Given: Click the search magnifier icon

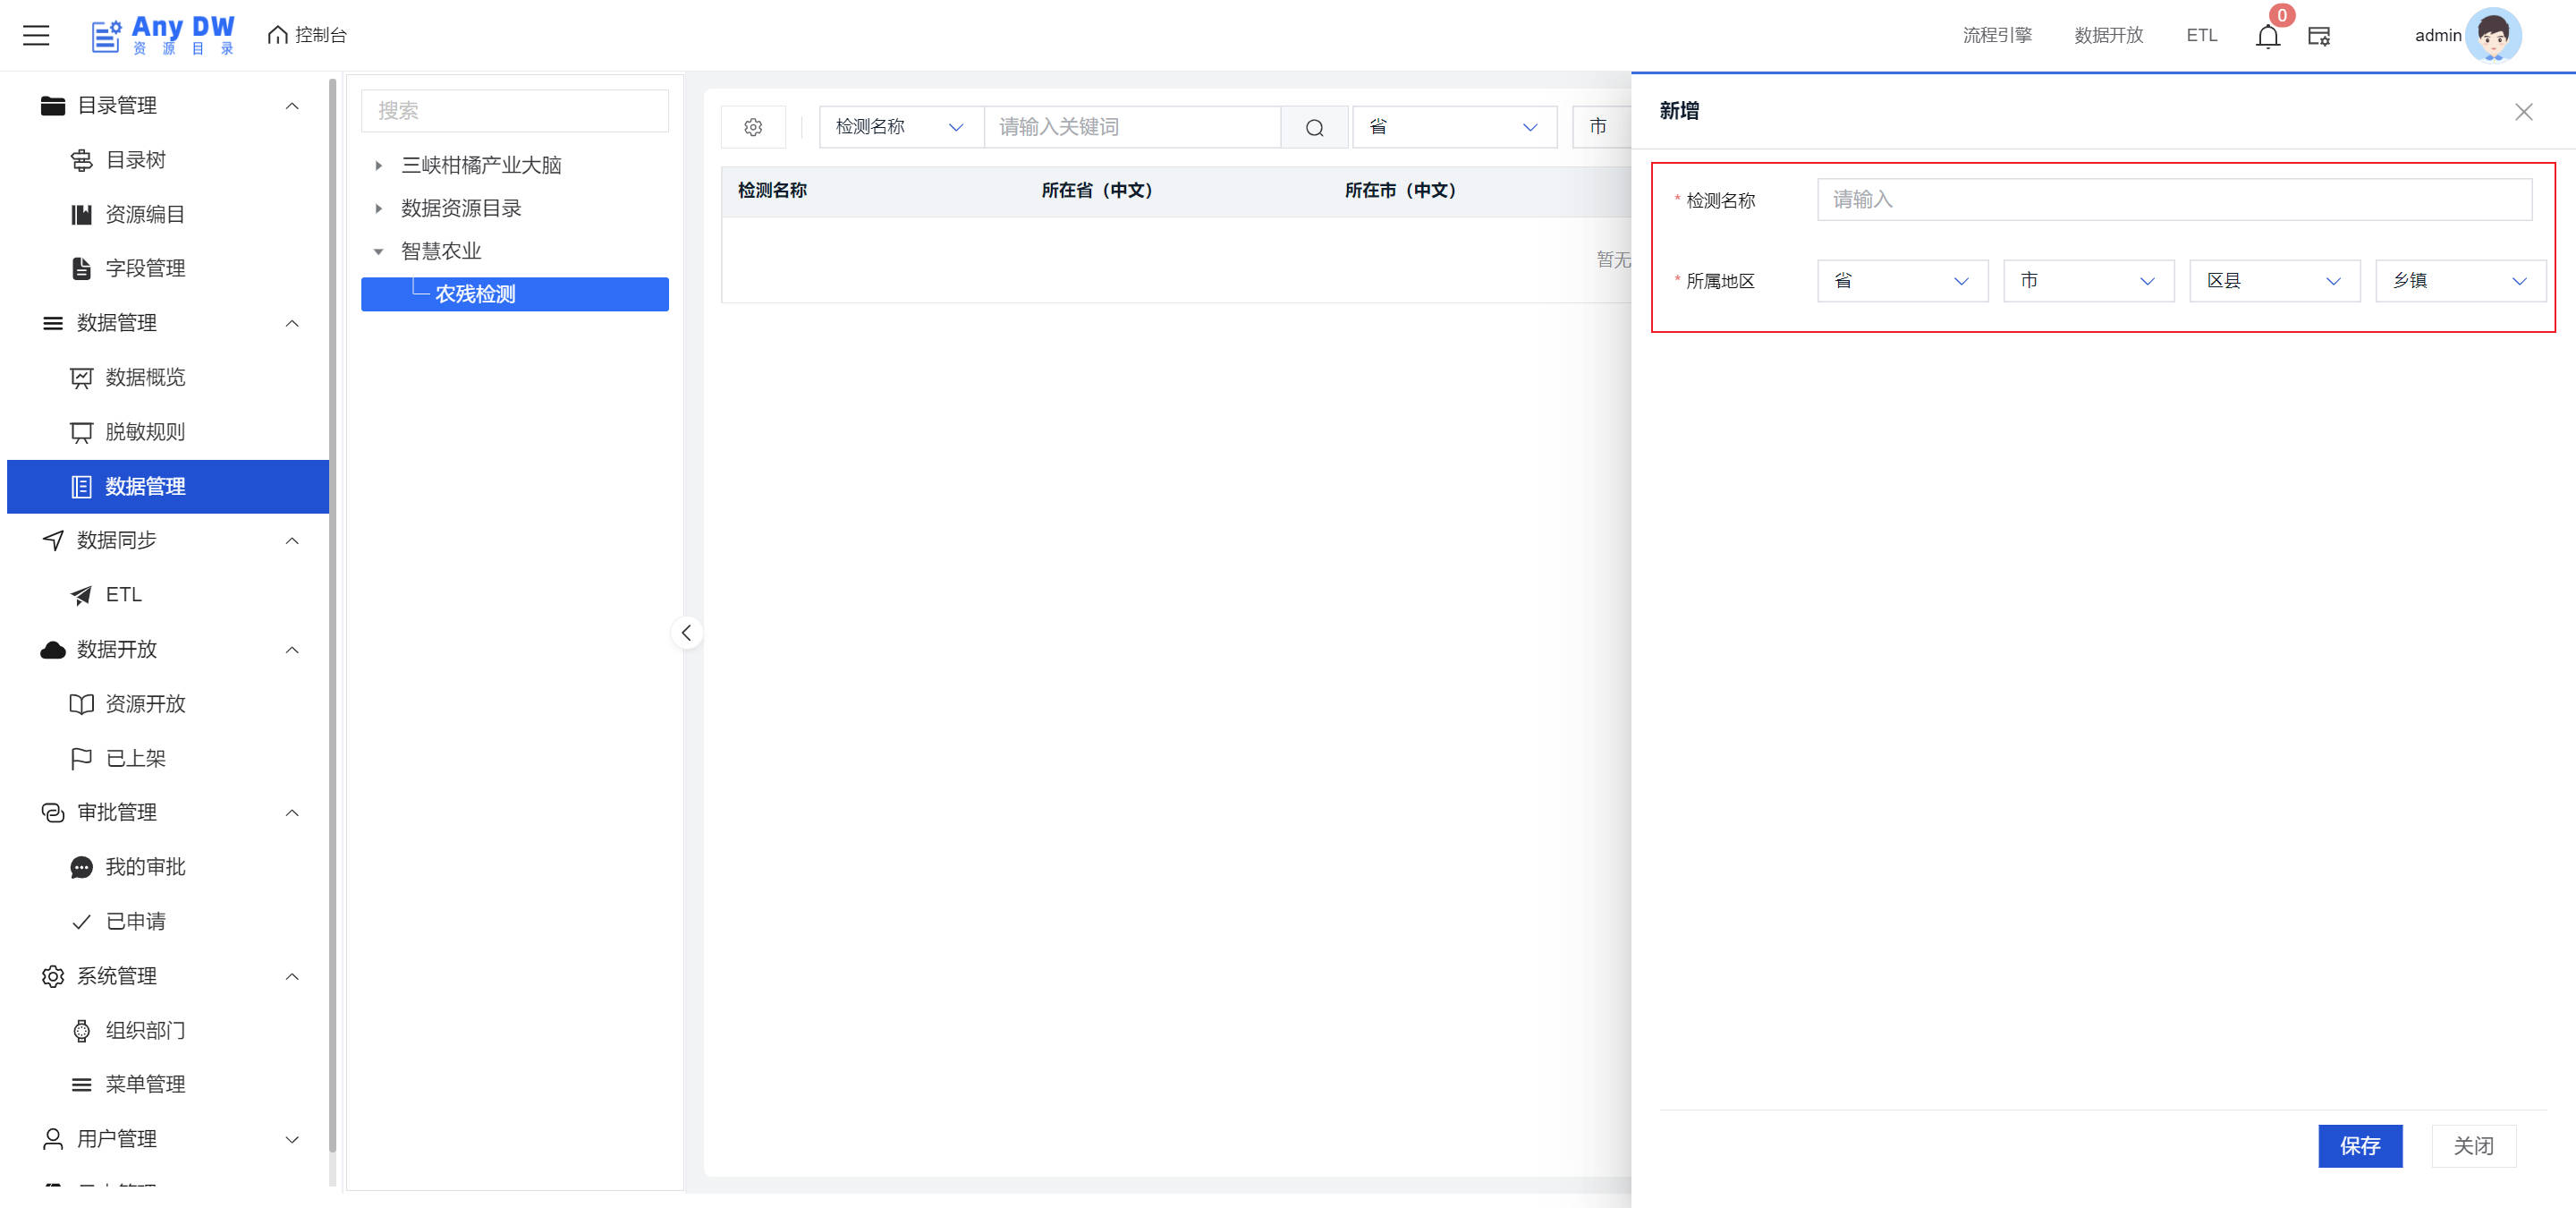Looking at the screenshot, I should point(1314,127).
